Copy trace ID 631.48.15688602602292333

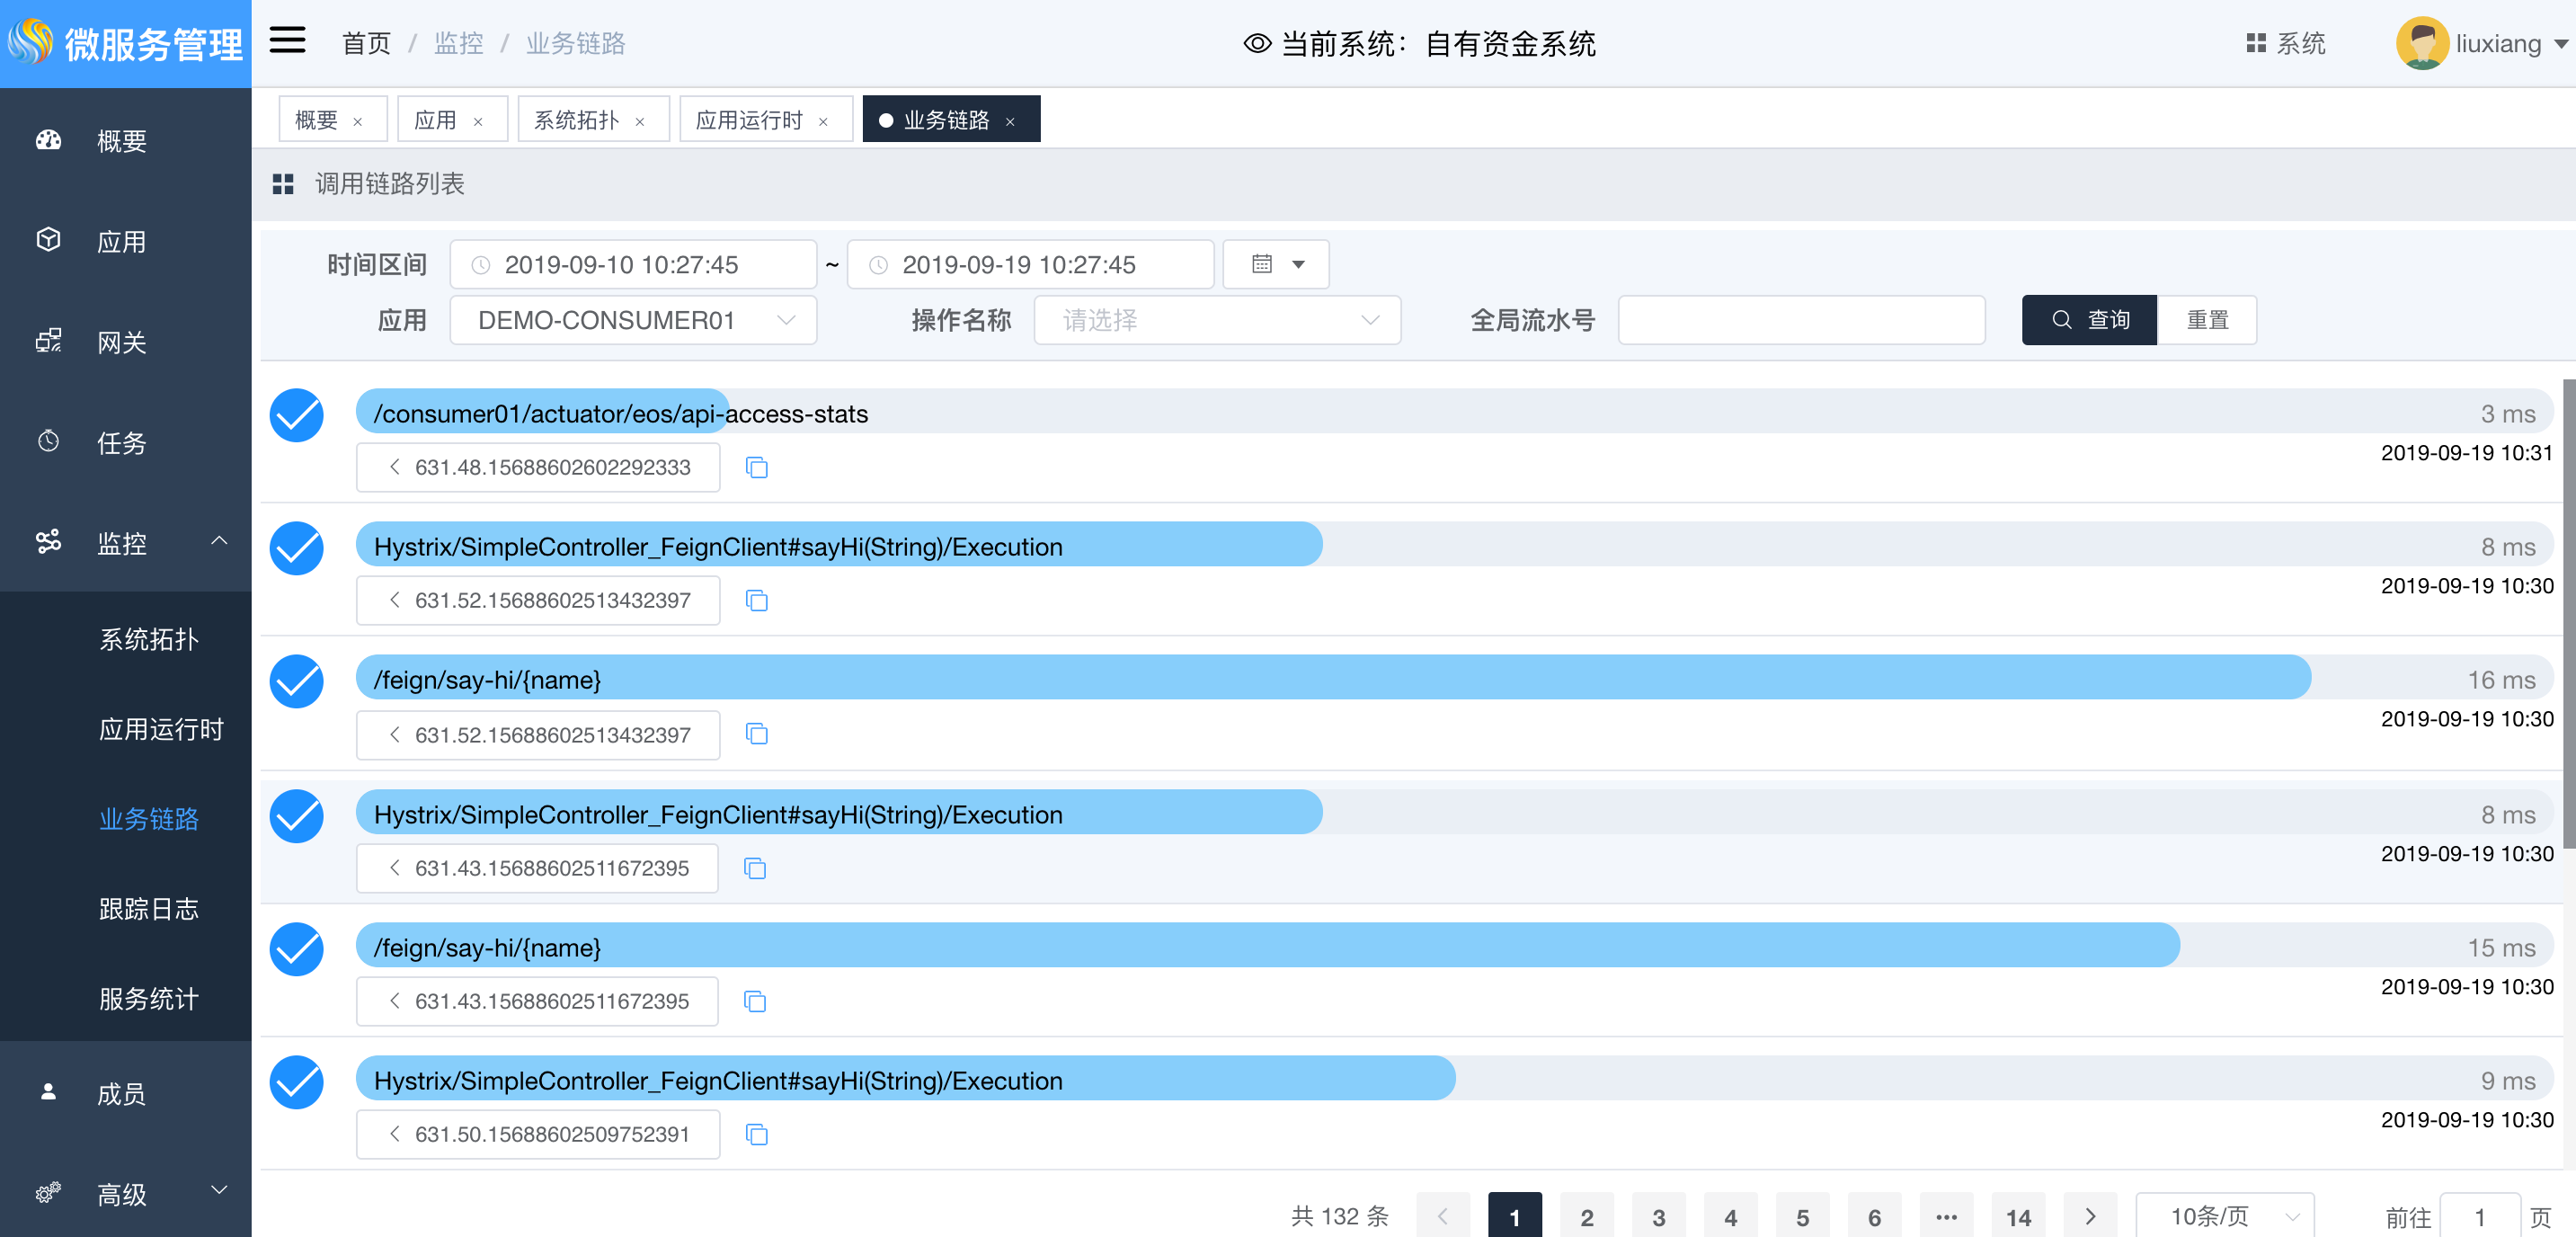tap(756, 467)
